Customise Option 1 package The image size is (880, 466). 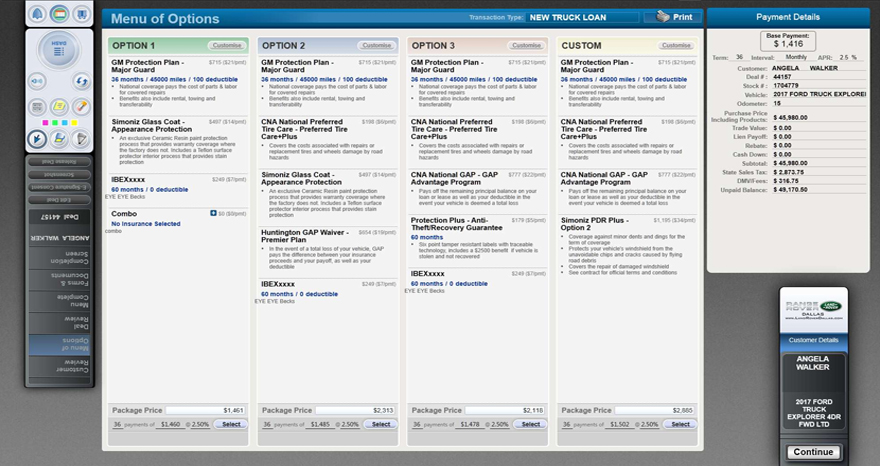pyautogui.click(x=227, y=45)
